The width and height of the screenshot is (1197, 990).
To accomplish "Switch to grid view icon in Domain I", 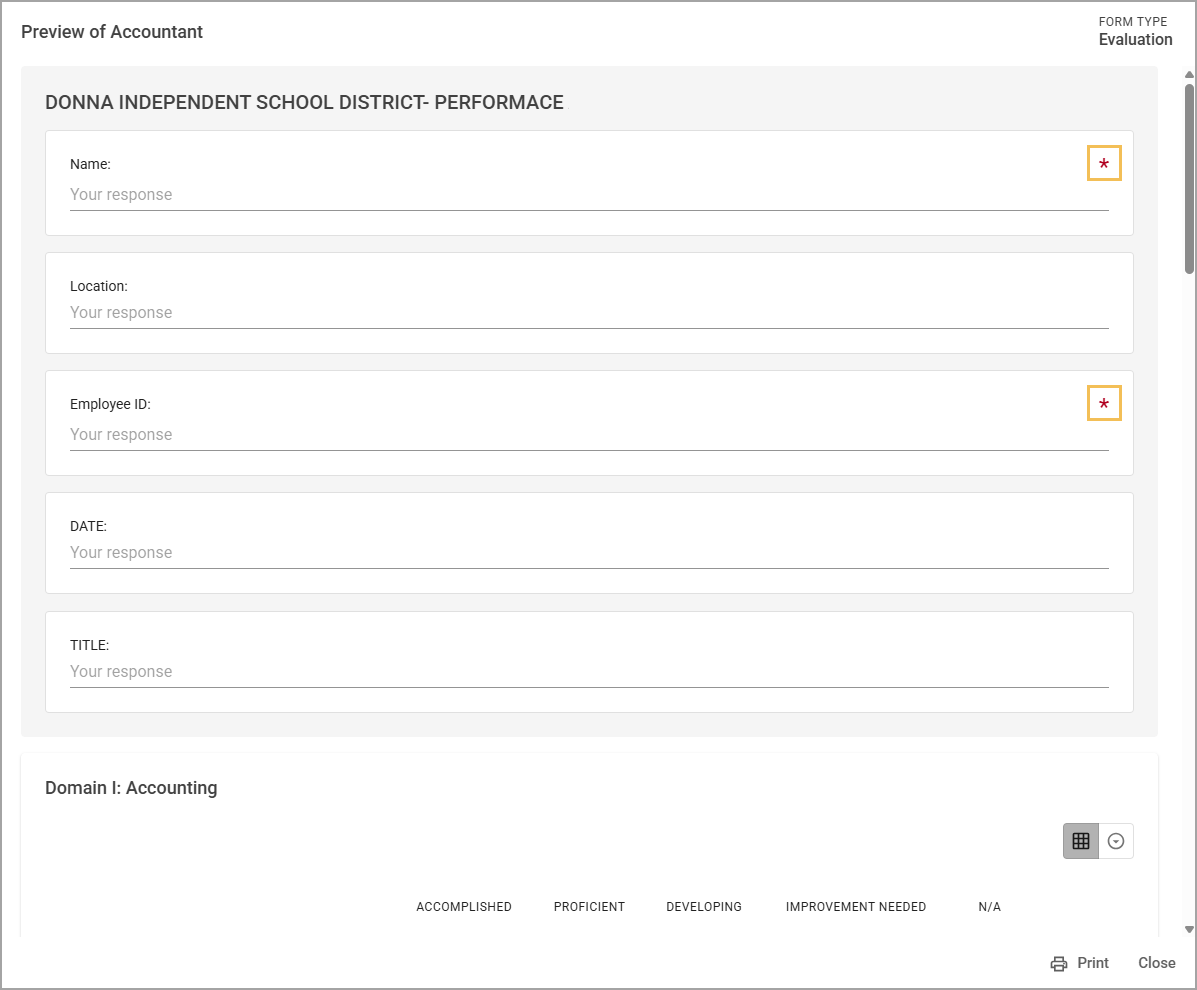I will pos(1081,841).
